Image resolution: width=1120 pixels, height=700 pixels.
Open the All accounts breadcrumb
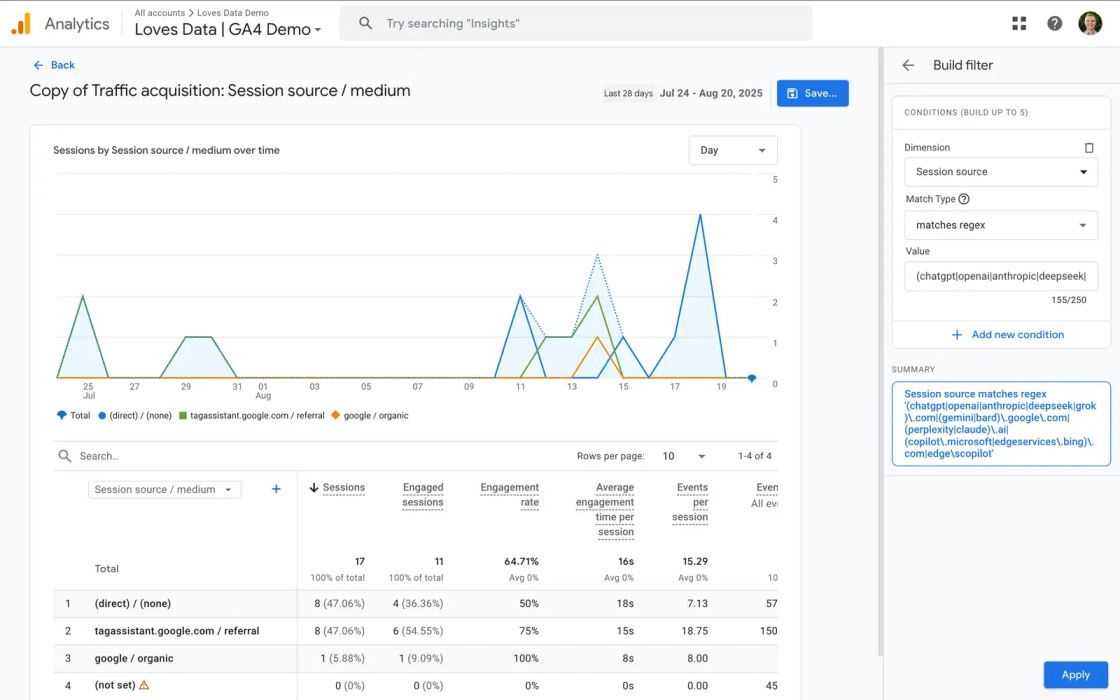click(160, 13)
